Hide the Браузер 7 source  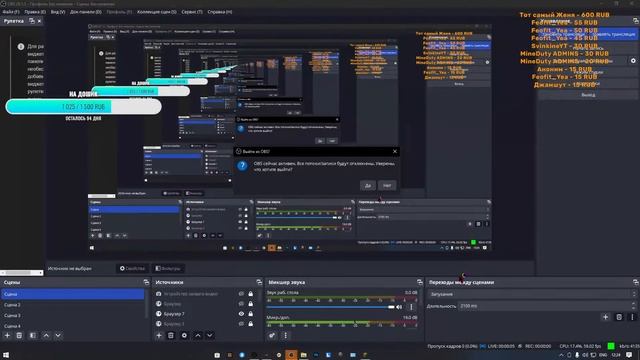[x=241, y=314]
